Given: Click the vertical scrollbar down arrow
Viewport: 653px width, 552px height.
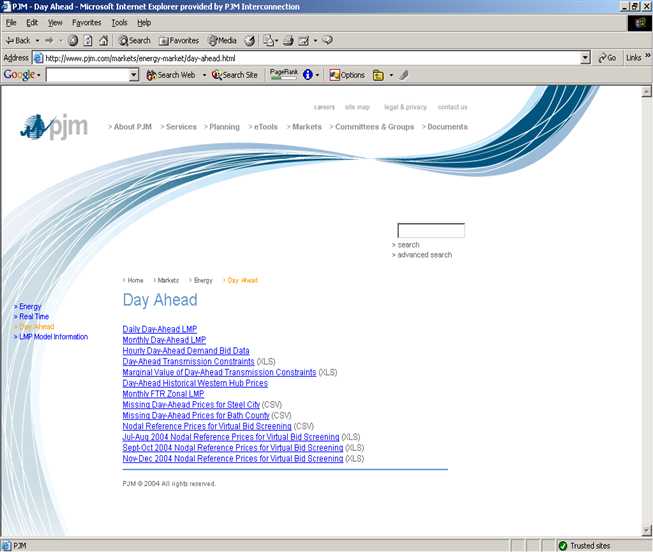Looking at the screenshot, I should coord(647,531).
